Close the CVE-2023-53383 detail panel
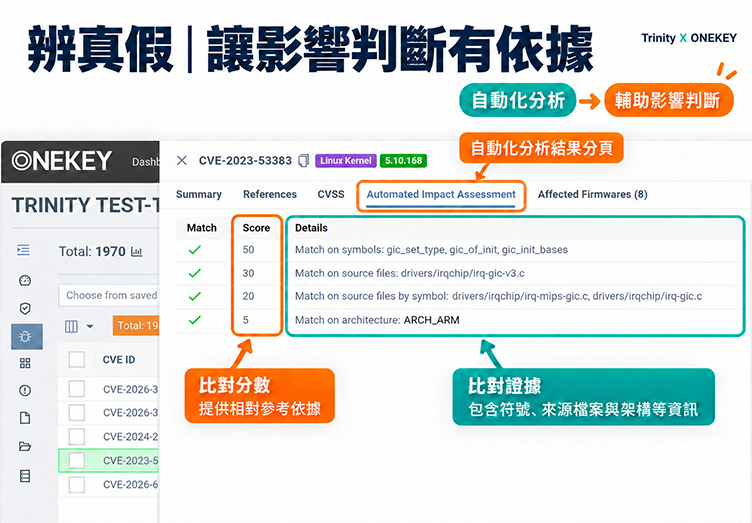This screenshot has height=523, width=752. point(182,160)
